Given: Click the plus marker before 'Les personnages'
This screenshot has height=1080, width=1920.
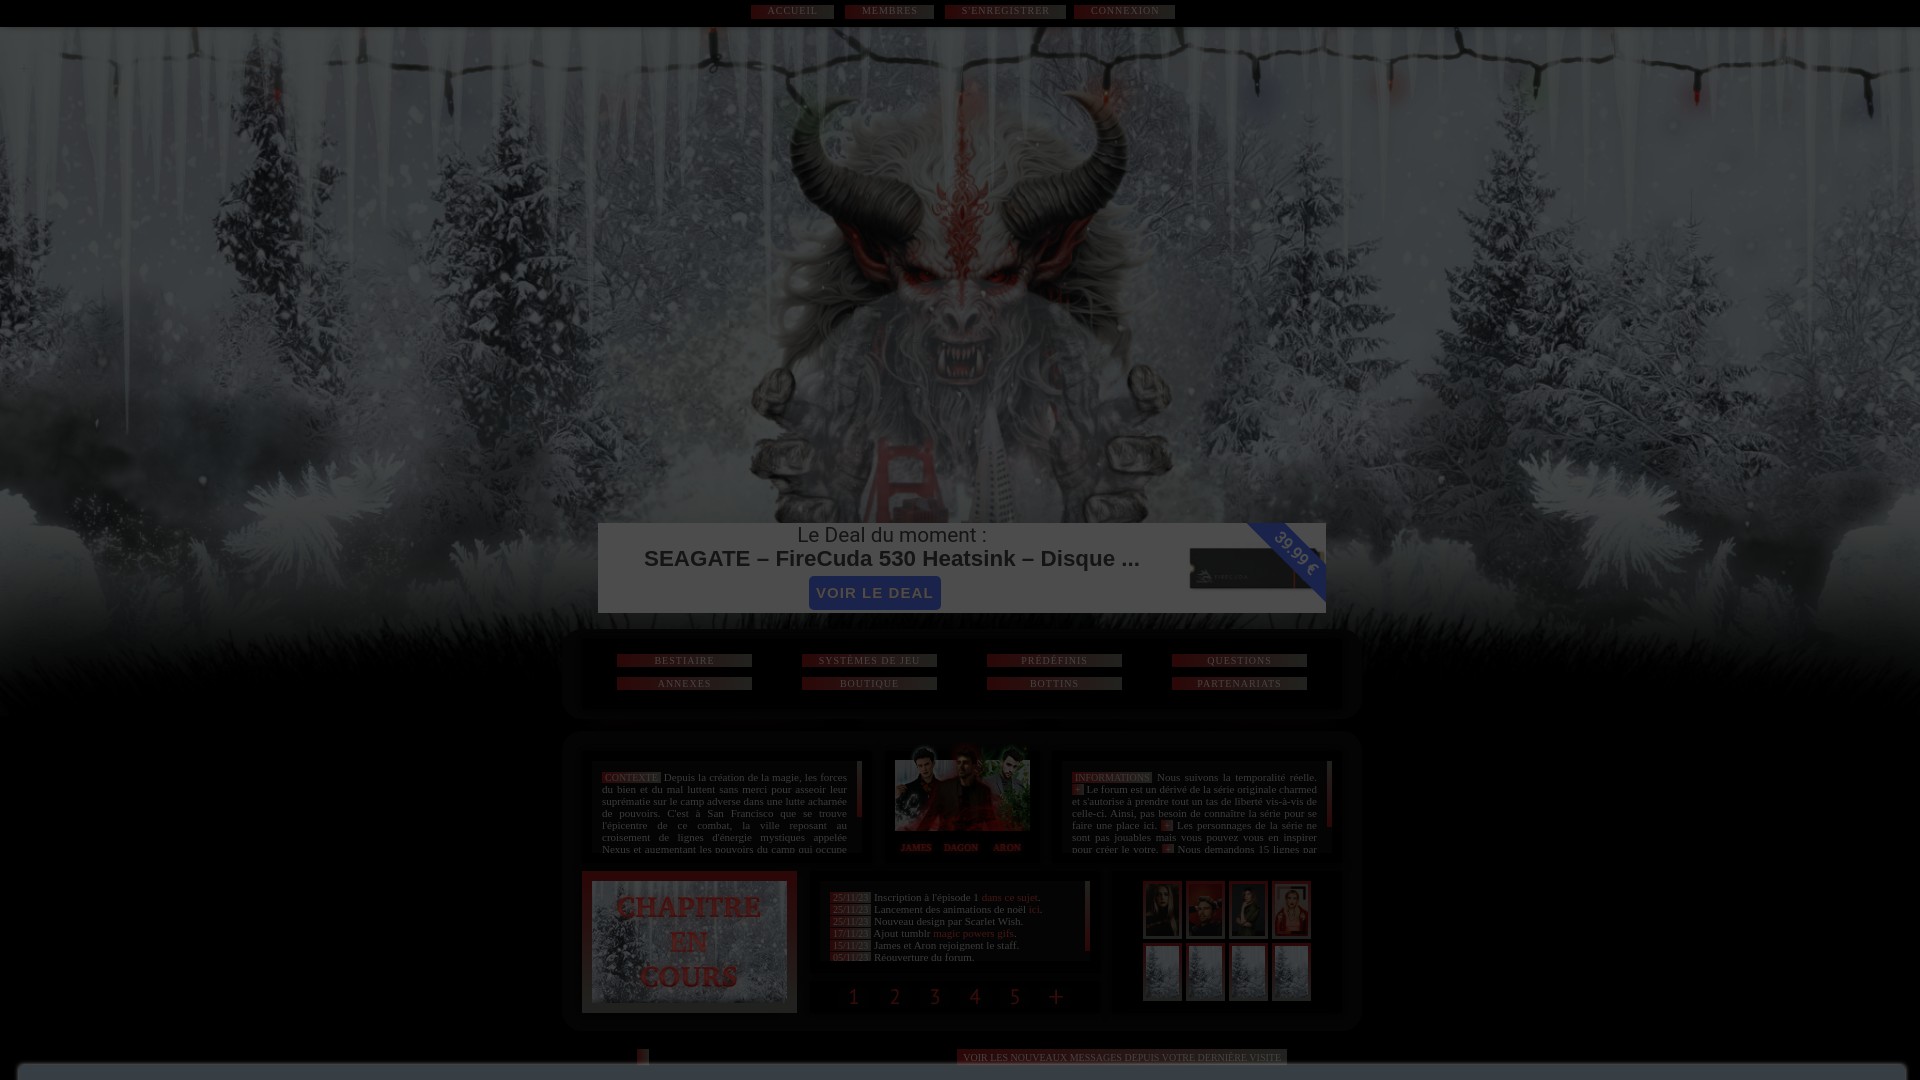Looking at the screenshot, I should click(x=1167, y=826).
